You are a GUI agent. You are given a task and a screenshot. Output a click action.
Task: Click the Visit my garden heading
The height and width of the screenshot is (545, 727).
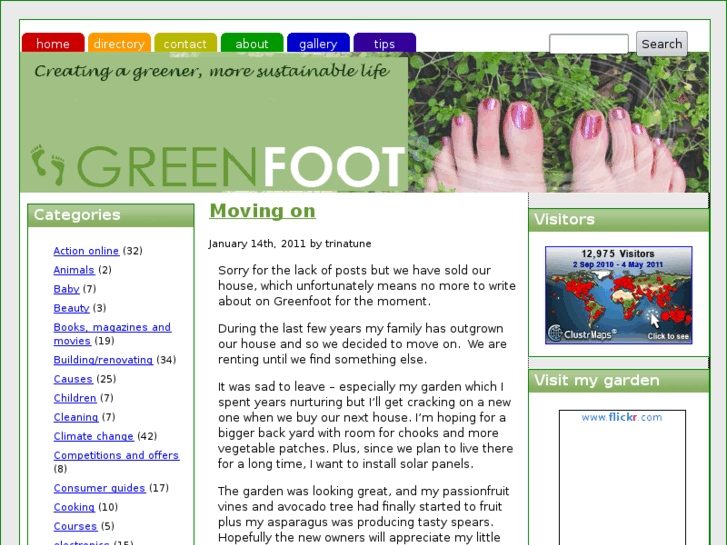pos(619,380)
